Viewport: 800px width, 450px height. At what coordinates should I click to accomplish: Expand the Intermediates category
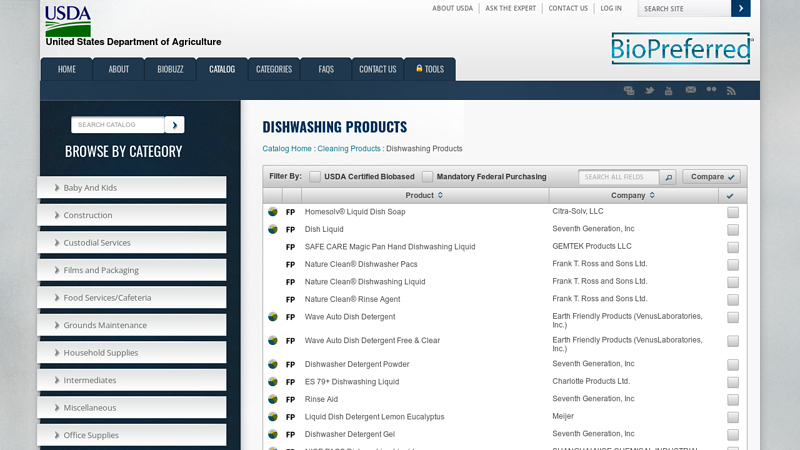pos(132,380)
